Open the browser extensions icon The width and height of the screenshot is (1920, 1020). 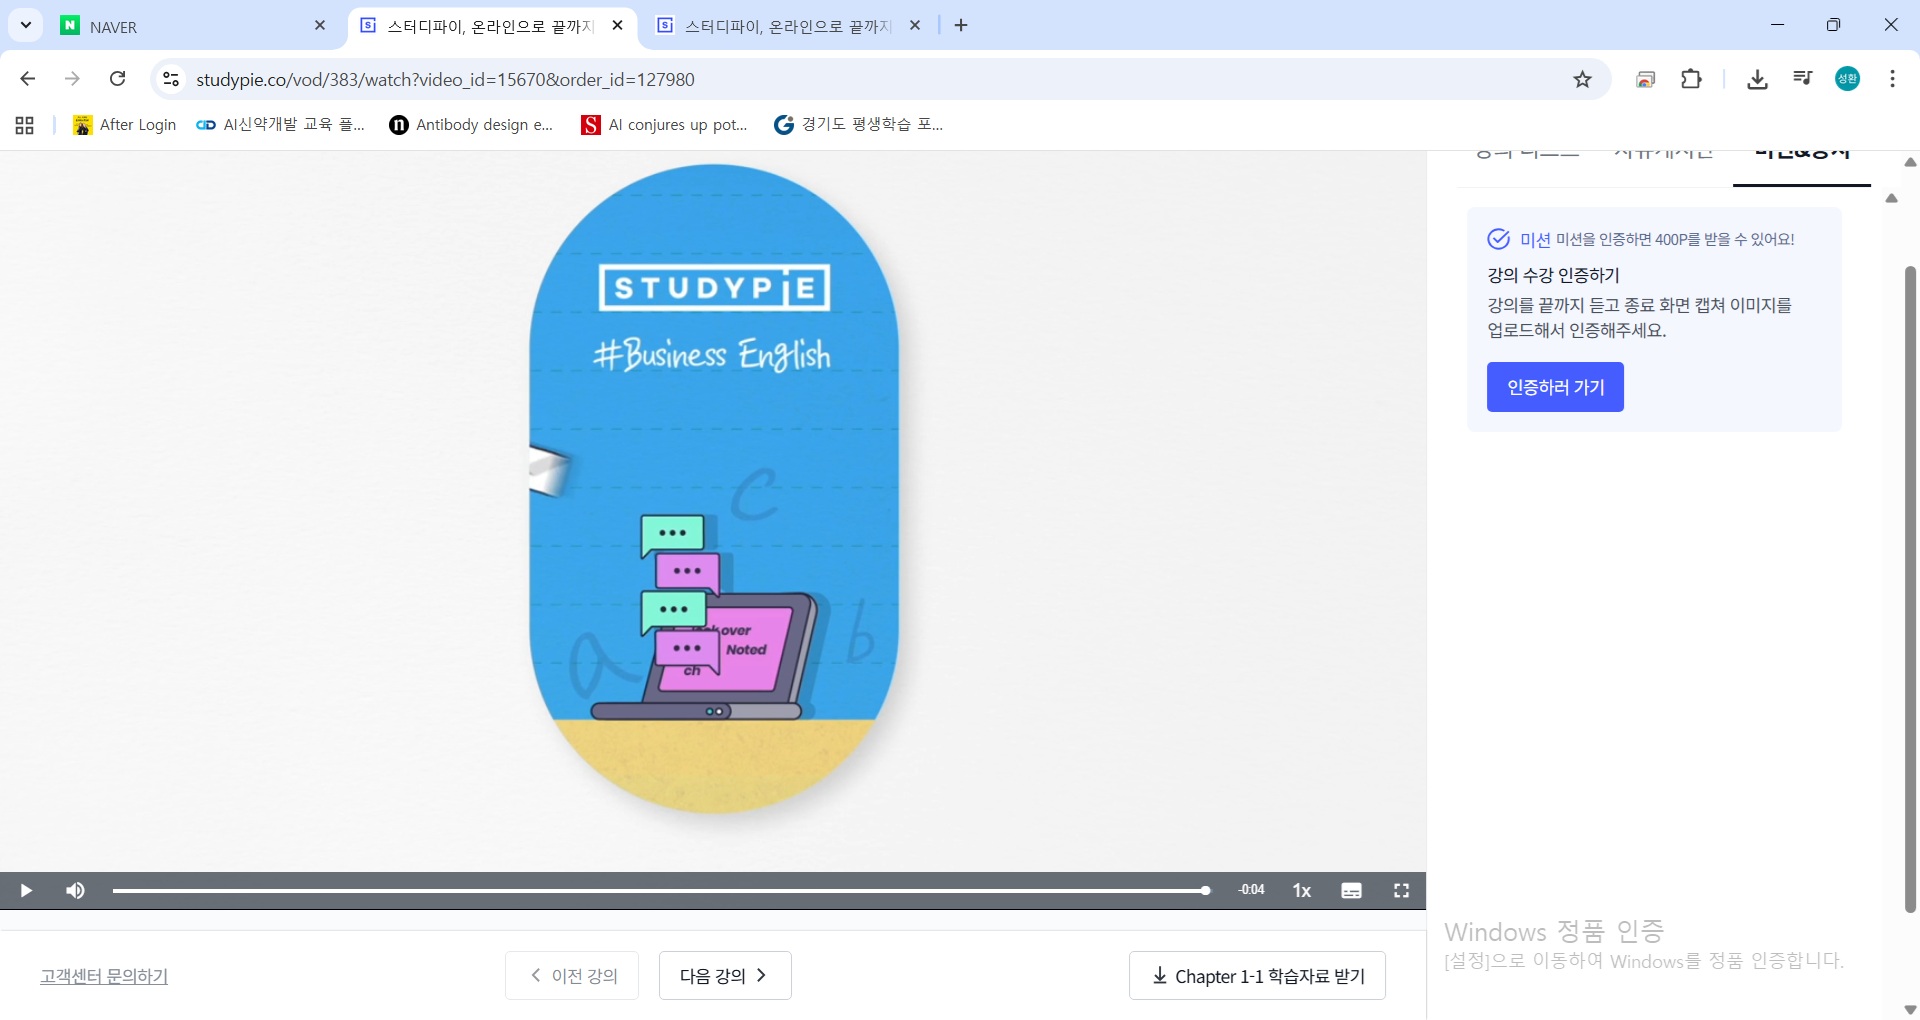pos(1691,80)
